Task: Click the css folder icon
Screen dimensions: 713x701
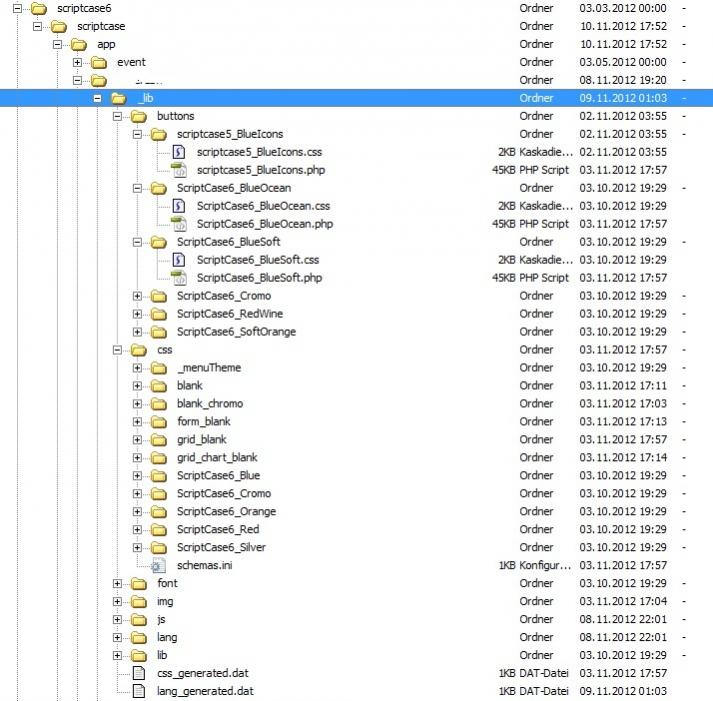Action: tap(139, 350)
